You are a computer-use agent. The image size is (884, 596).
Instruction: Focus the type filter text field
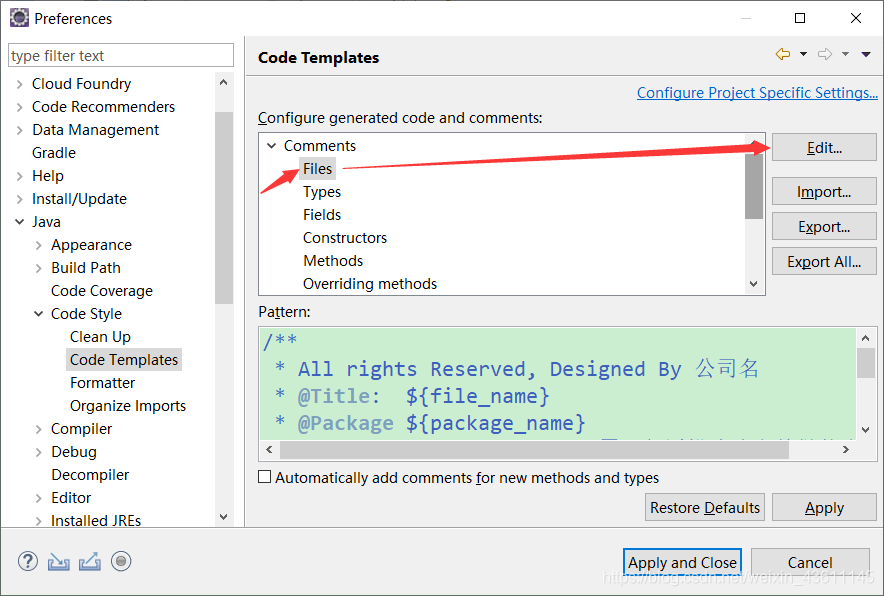pyautogui.click(x=121, y=55)
